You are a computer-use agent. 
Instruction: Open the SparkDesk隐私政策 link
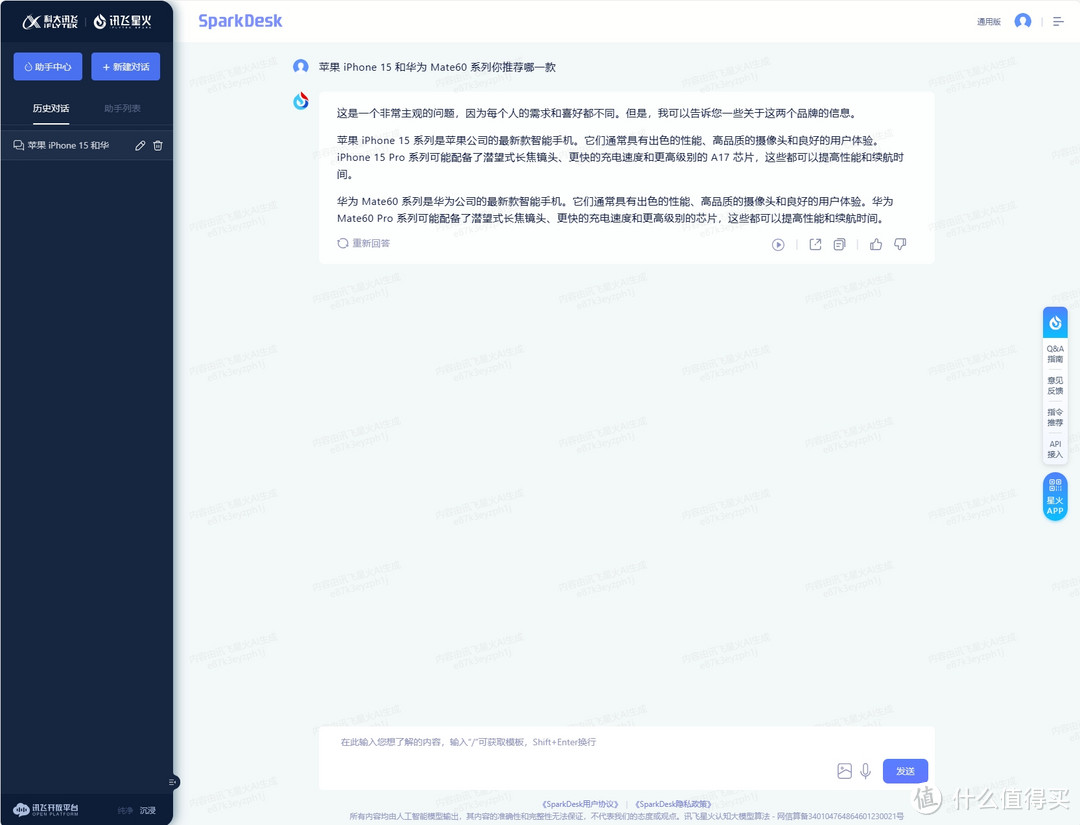[673, 804]
